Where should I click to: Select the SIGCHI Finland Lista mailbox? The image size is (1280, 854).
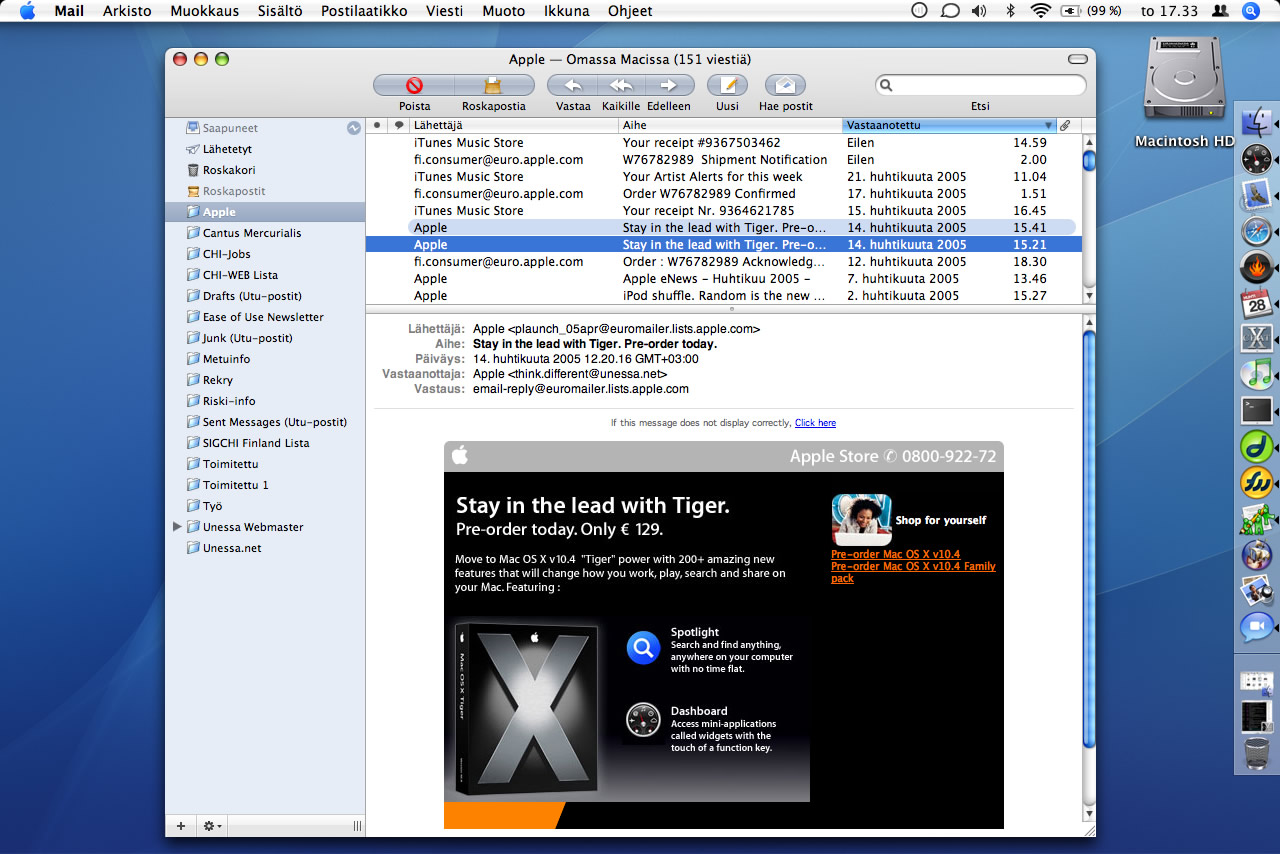(x=265, y=443)
